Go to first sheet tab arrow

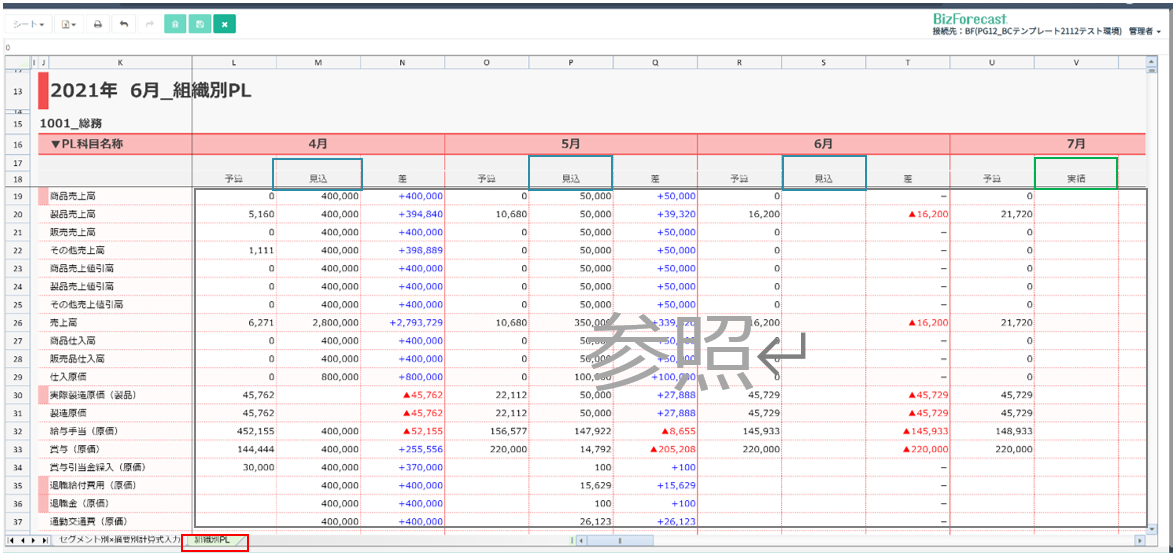pyautogui.click(x=11, y=540)
